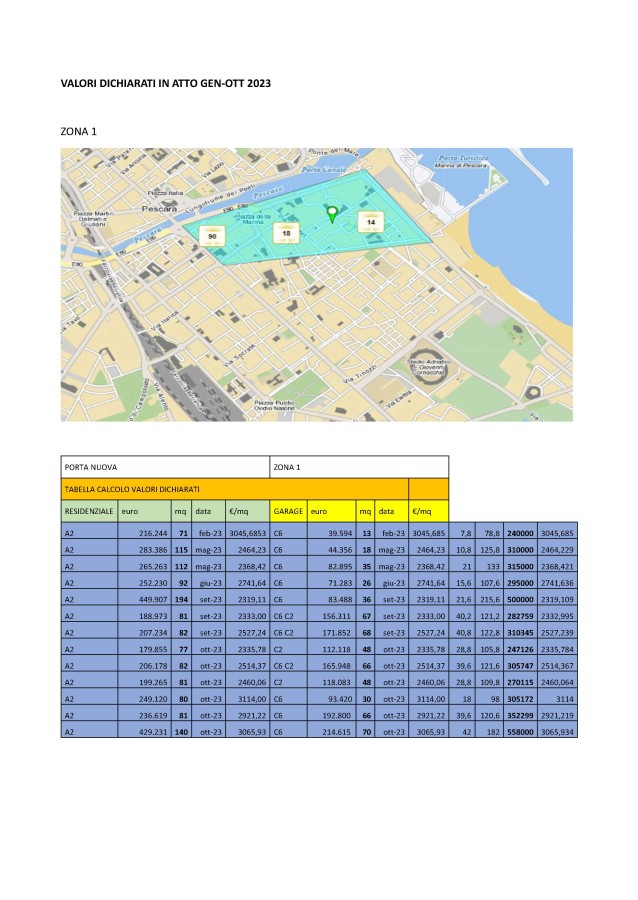Click the Stadio Adriatico stadium on map

click(429, 368)
